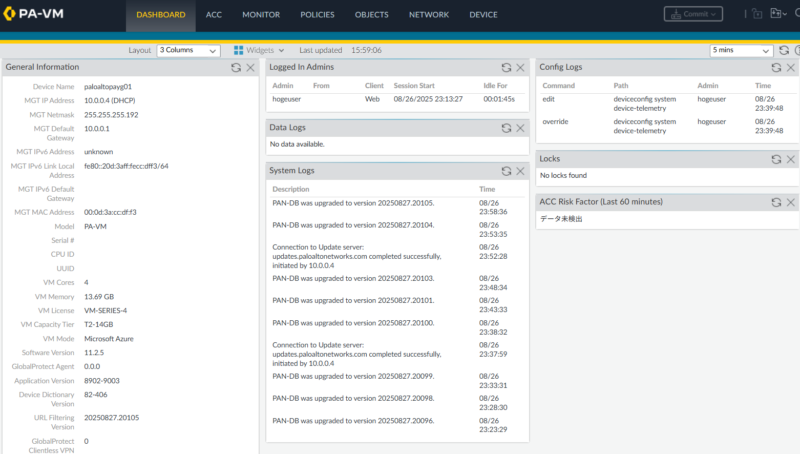Open the Widgets menu
This screenshot has height=454, width=800.
259,50
